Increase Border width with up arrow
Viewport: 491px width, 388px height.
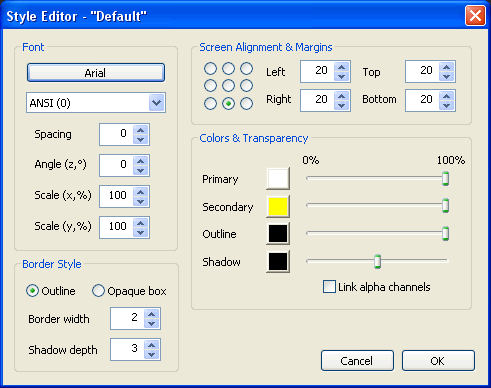152,314
